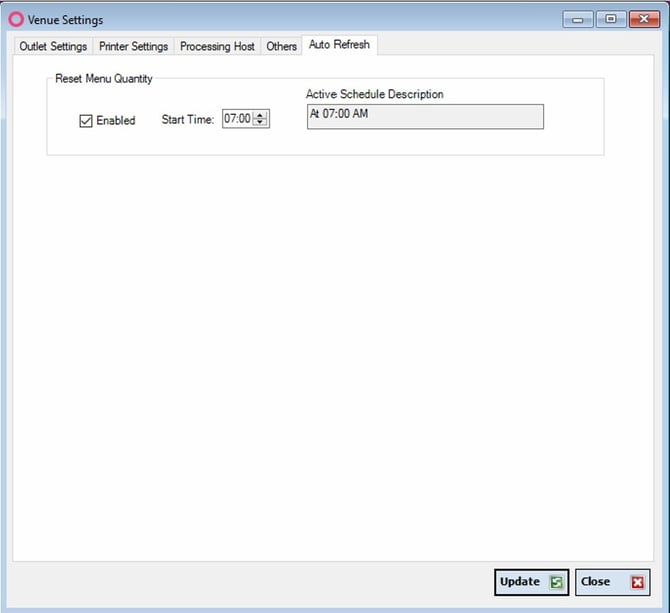
Task: Close window with the red X title button
Action: [644, 20]
